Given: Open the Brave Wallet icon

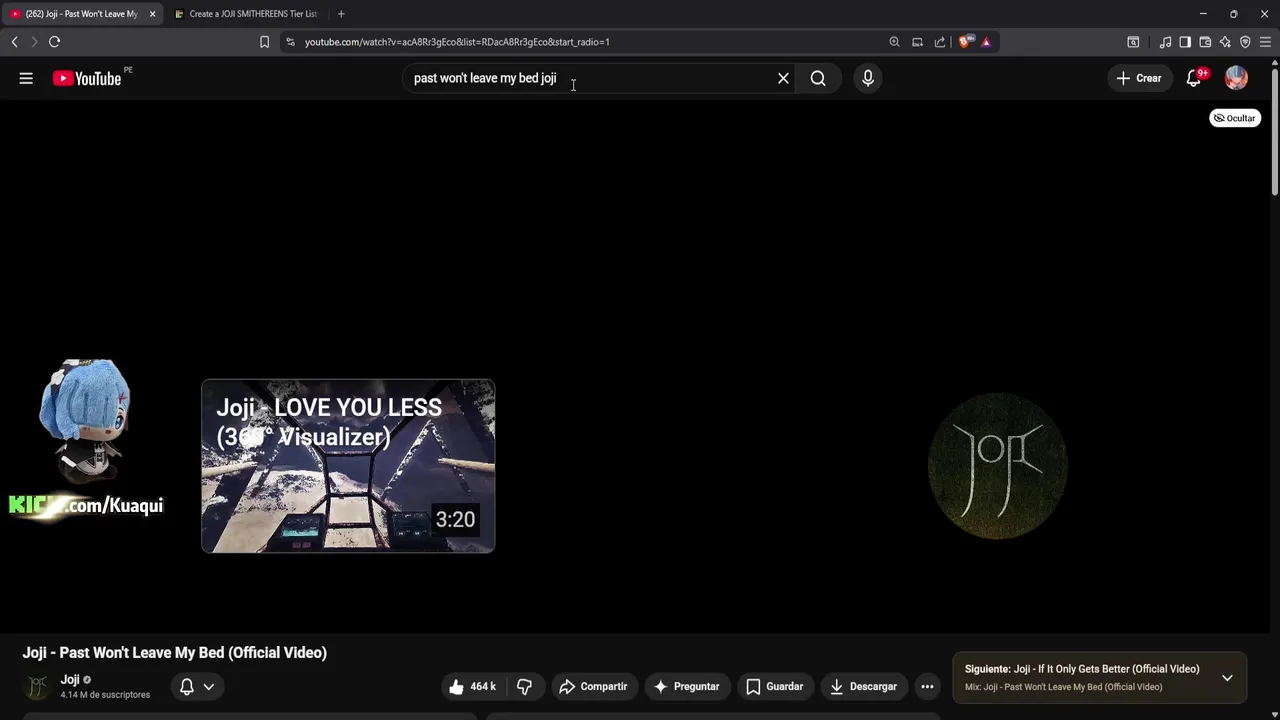Looking at the screenshot, I should click(x=1205, y=42).
